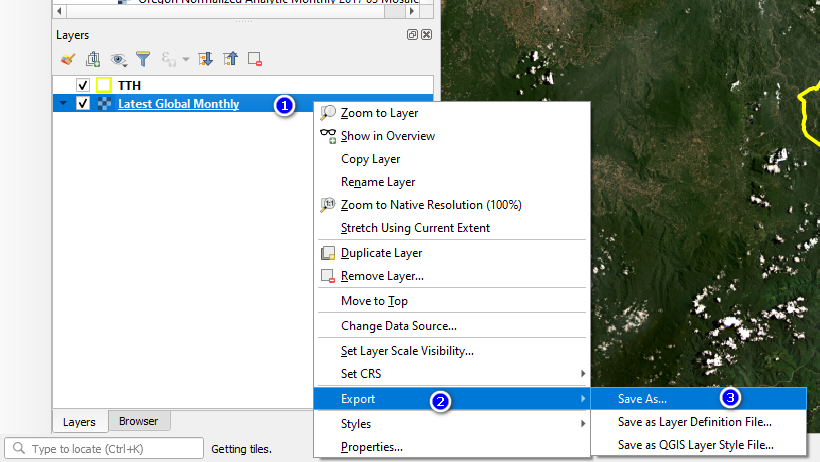Click the Show in Overview glasses icon
The height and width of the screenshot is (462, 820).
[328, 136]
